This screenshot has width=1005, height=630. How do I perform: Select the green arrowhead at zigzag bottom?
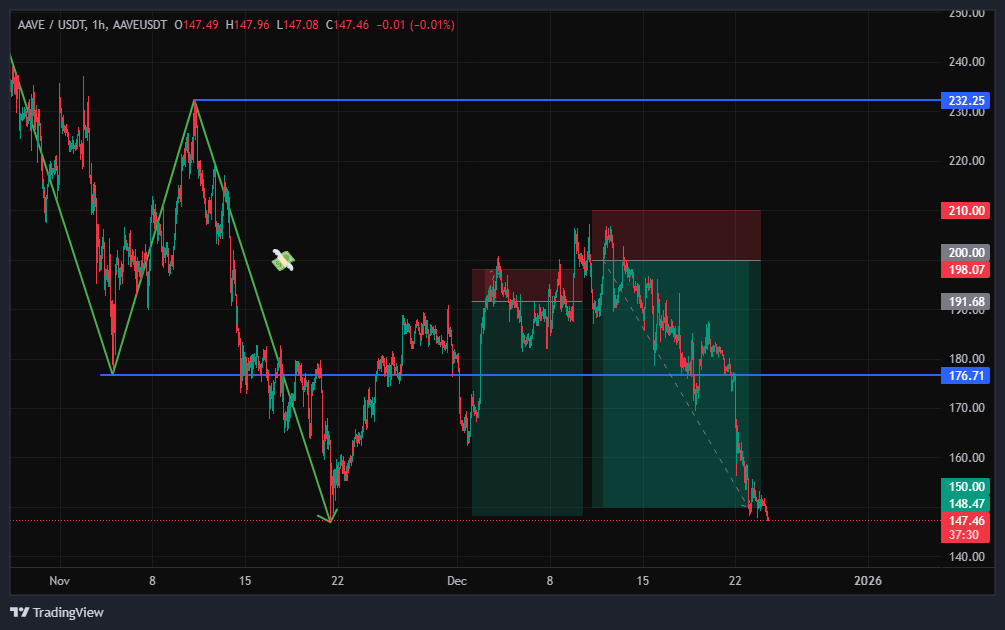(330, 518)
